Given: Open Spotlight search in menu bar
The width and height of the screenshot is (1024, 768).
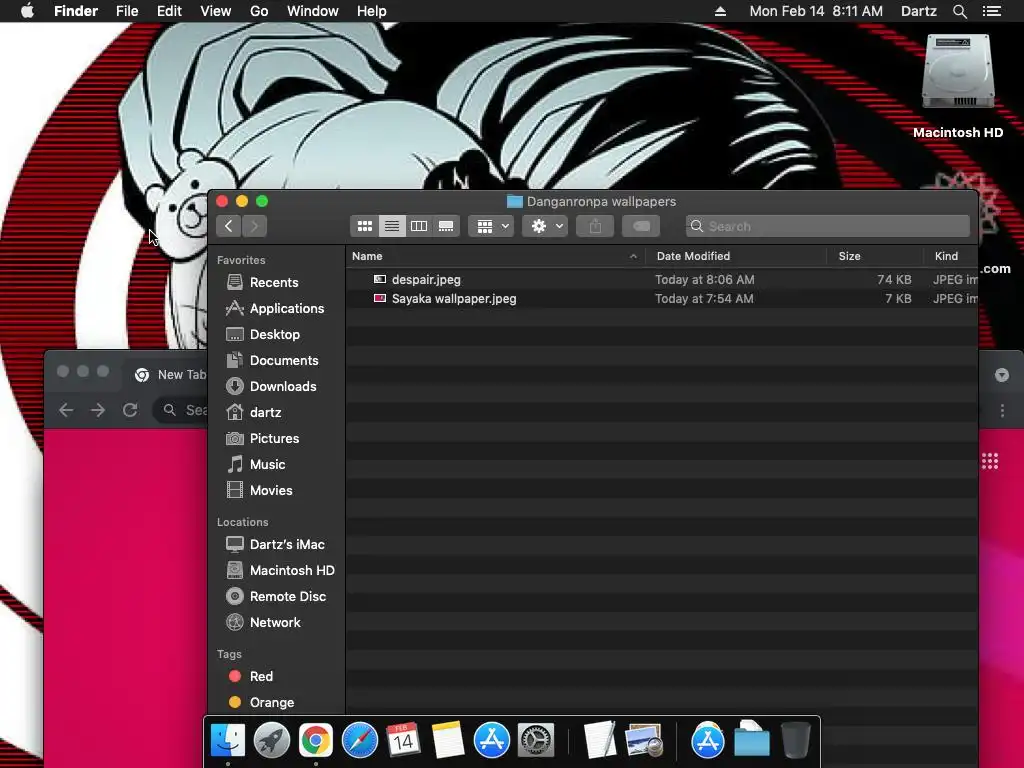Looking at the screenshot, I should click(959, 11).
